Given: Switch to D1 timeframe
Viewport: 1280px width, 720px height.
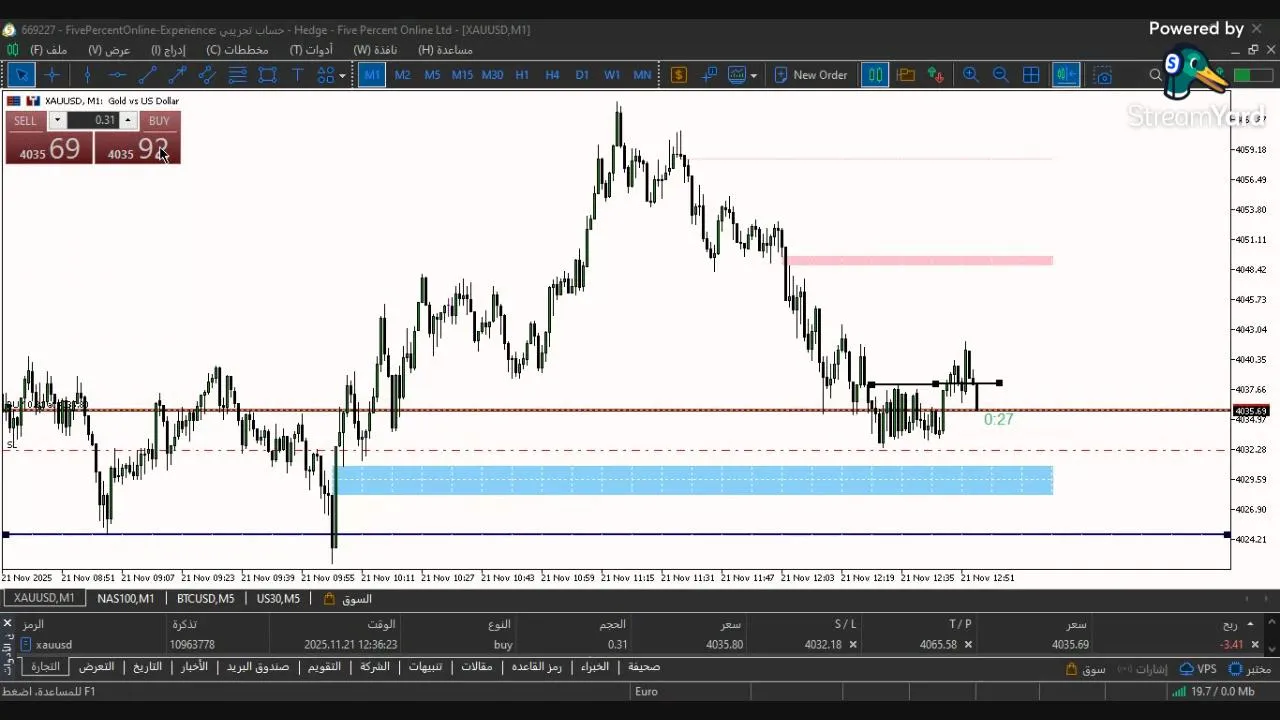Looking at the screenshot, I should point(582,75).
